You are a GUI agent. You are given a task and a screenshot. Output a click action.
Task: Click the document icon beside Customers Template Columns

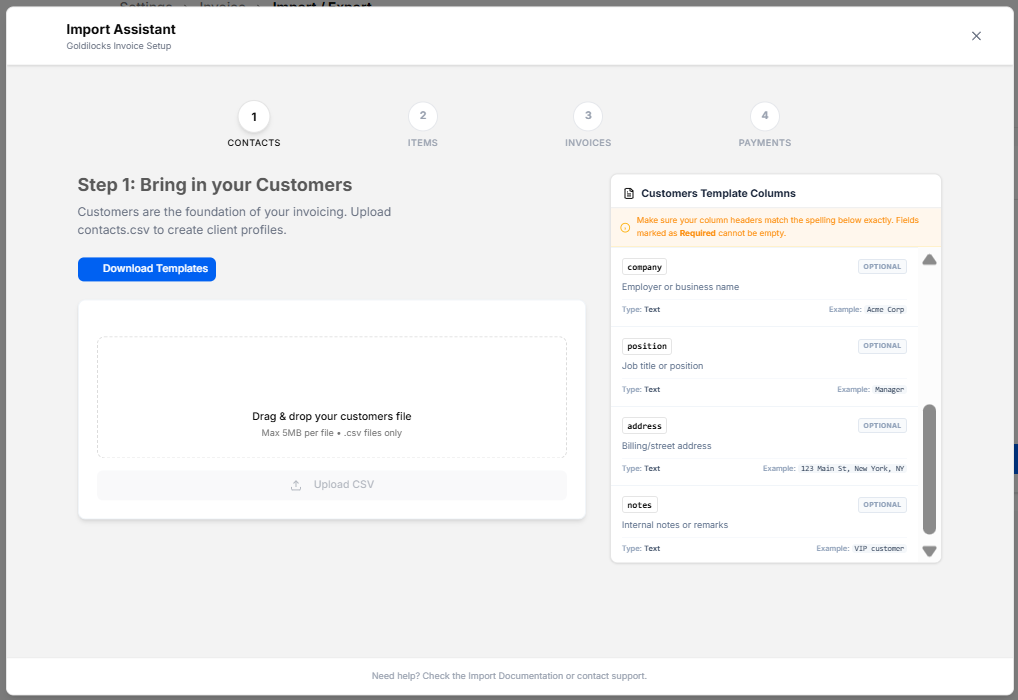pos(628,194)
